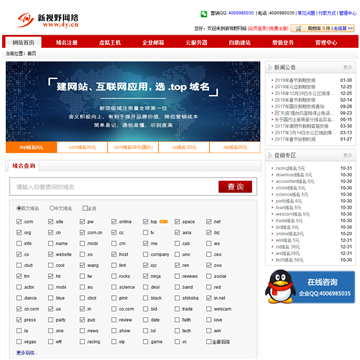The image size is (360, 360).
Task: Click the red 查询 search button
Action: [x=235, y=187]
